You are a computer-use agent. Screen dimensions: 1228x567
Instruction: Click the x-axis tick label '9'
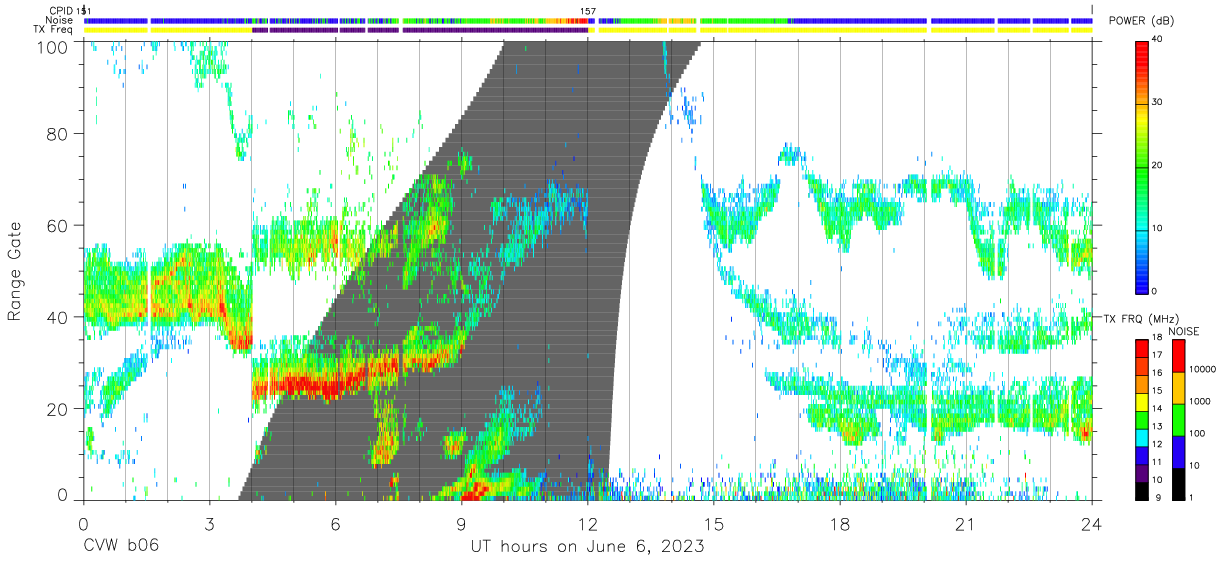tap(461, 522)
